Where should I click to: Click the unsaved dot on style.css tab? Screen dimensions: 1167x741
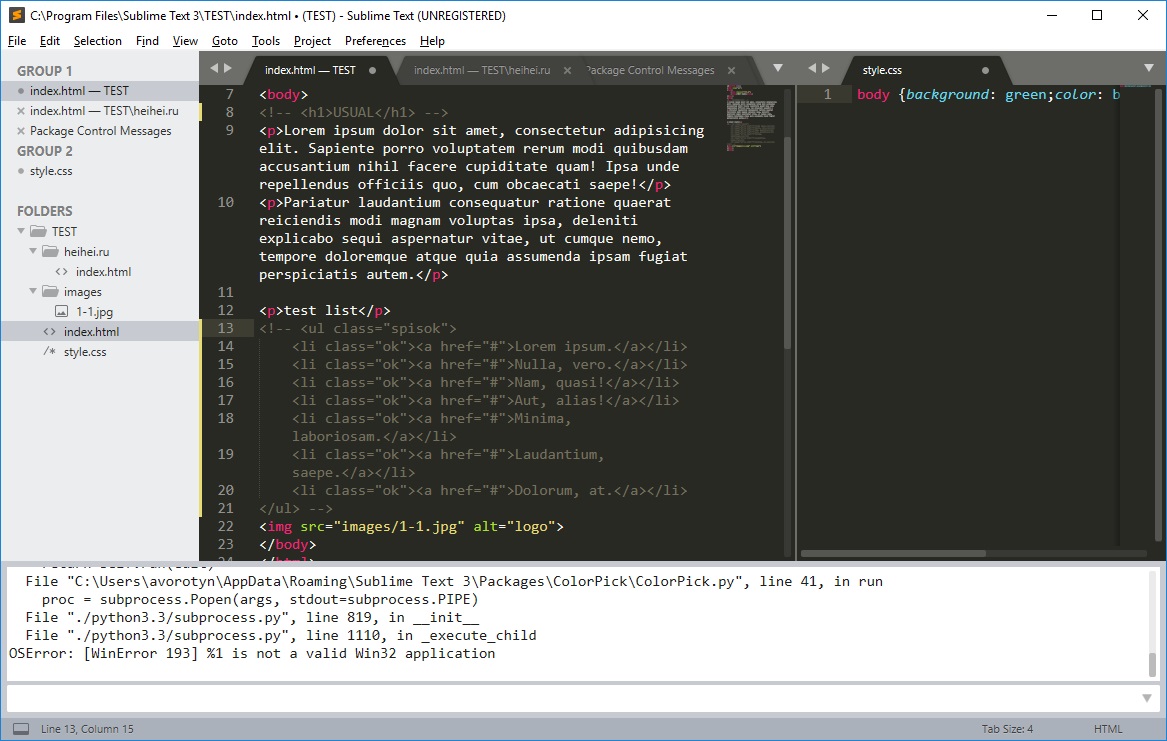tap(985, 71)
